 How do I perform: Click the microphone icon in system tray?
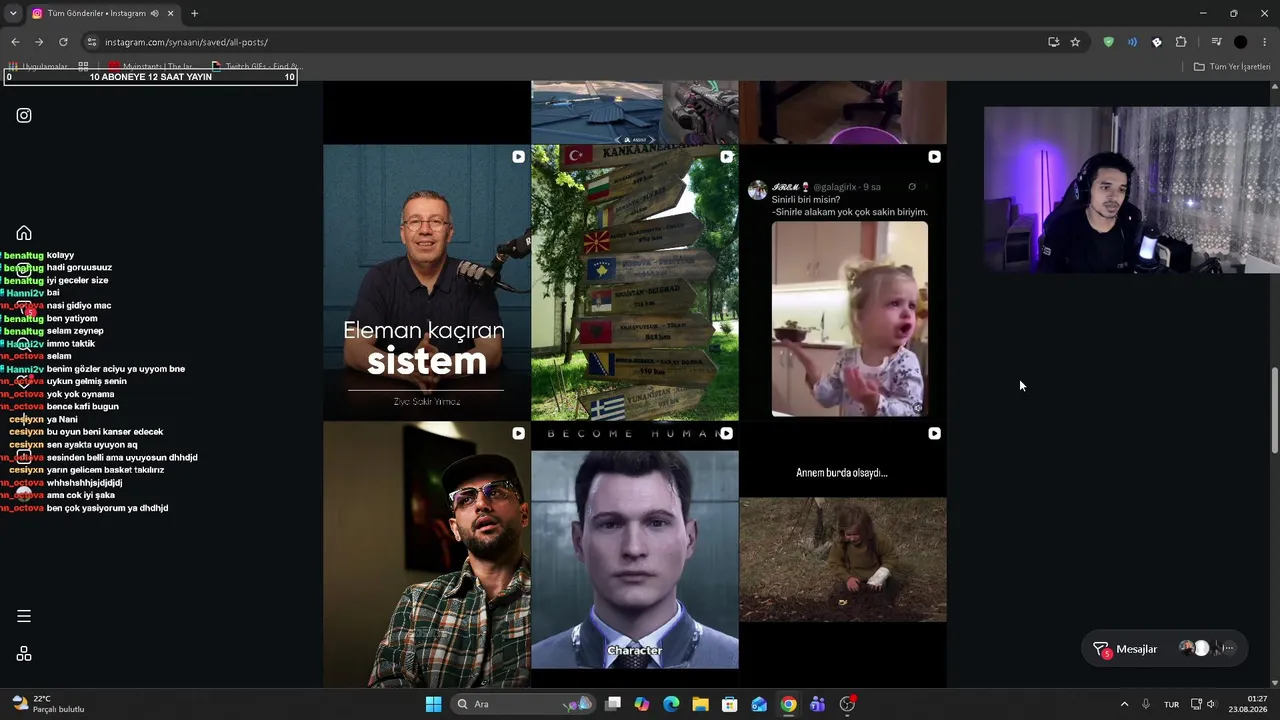coord(1146,704)
